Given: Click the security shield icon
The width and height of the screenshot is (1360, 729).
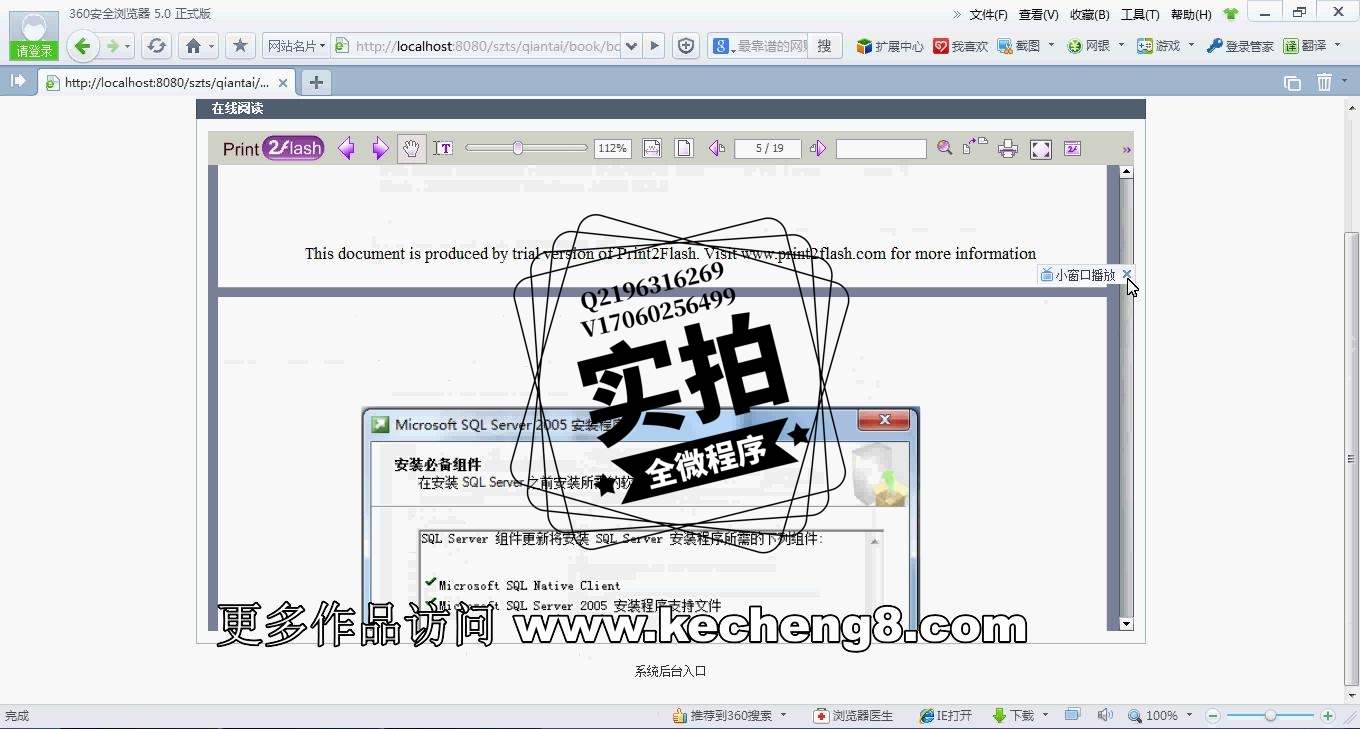Looking at the screenshot, I should tap(685, 46).
